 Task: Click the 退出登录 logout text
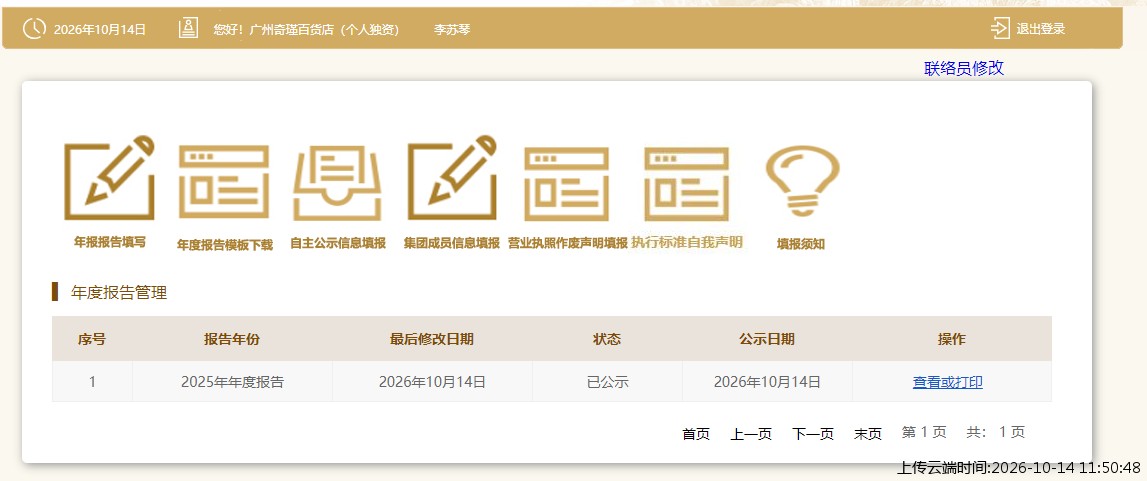[x=1040, y=29]
